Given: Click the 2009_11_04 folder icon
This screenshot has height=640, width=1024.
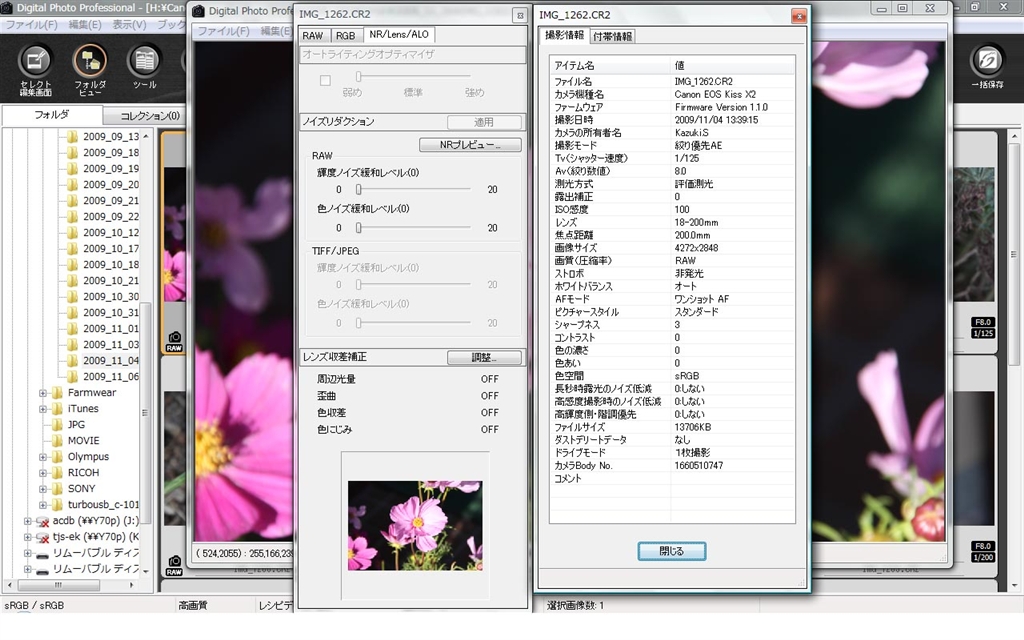Looking at the screenshot, I should click(x=72, y=361).
